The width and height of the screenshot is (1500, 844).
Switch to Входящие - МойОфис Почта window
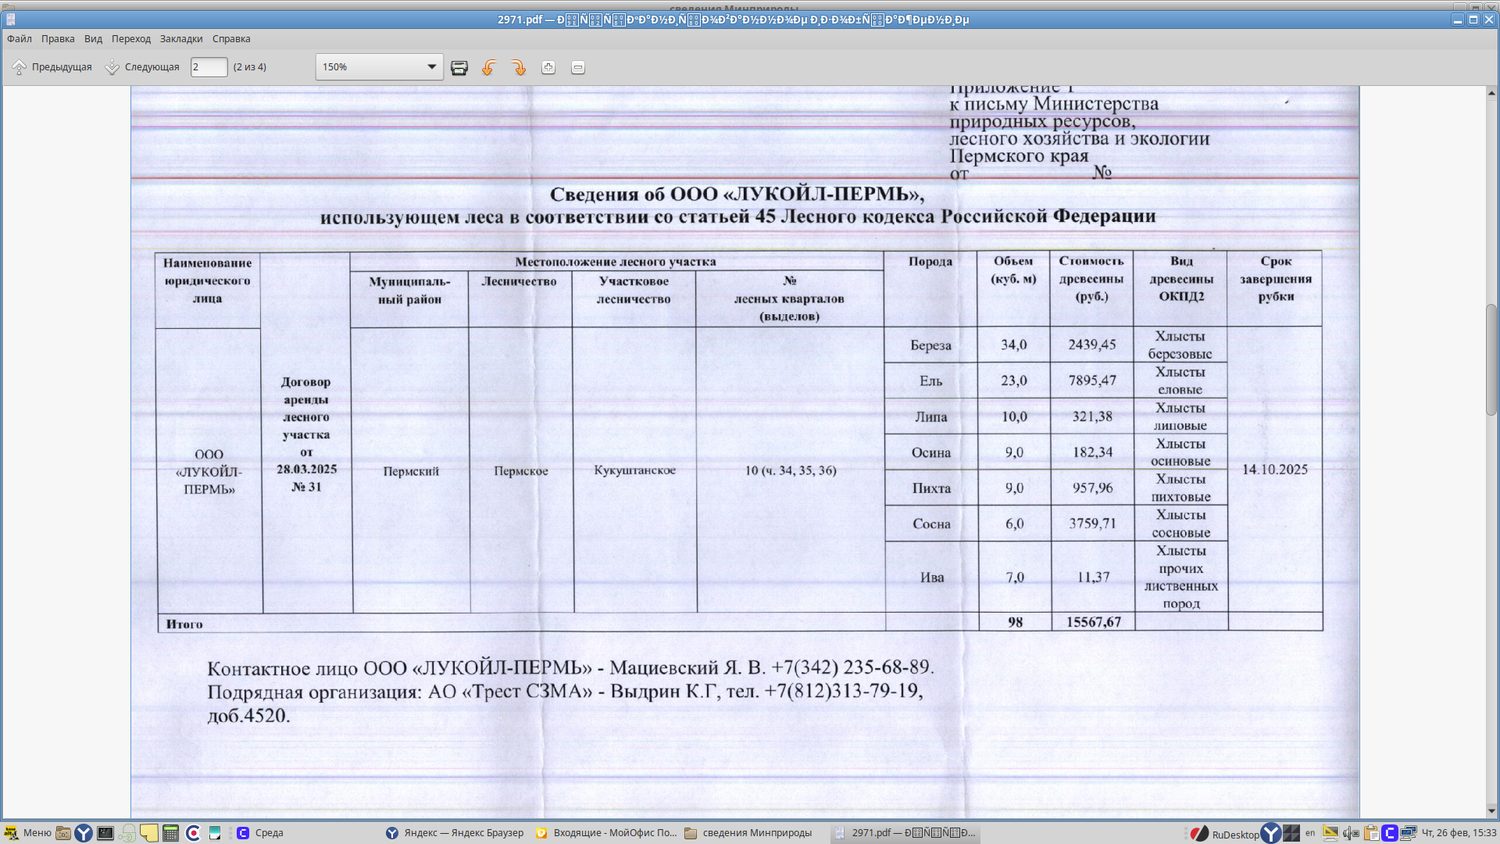coord(606,833)
